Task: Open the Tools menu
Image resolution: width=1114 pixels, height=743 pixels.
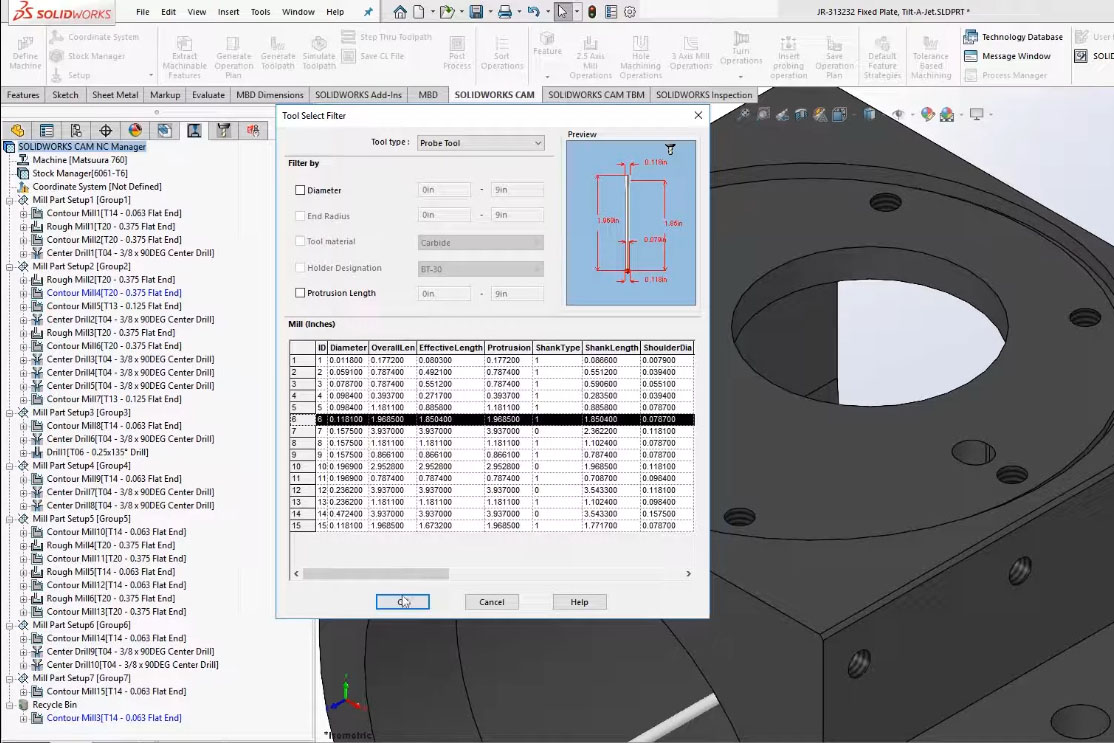Action: pyautogui.click(x=260, y=12)
